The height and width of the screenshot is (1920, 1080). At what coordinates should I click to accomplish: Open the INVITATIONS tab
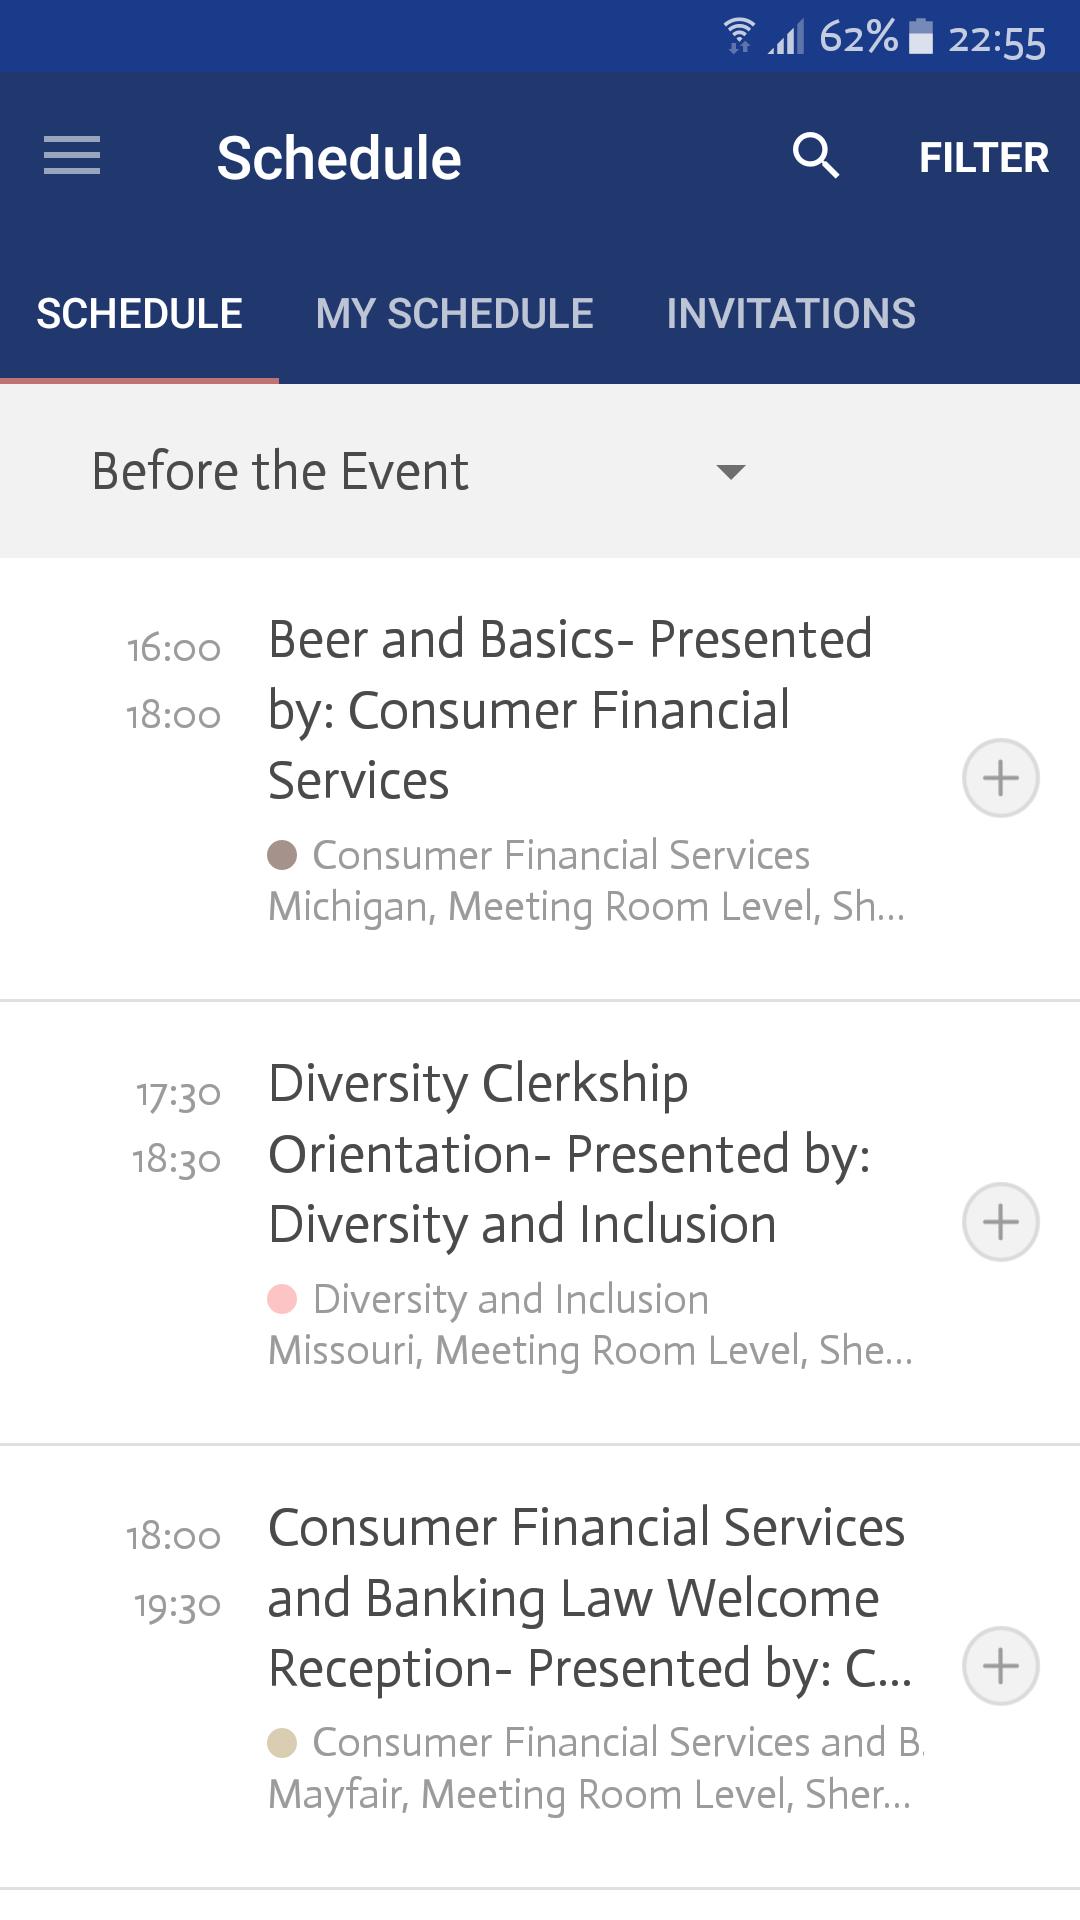coord(790,313)
